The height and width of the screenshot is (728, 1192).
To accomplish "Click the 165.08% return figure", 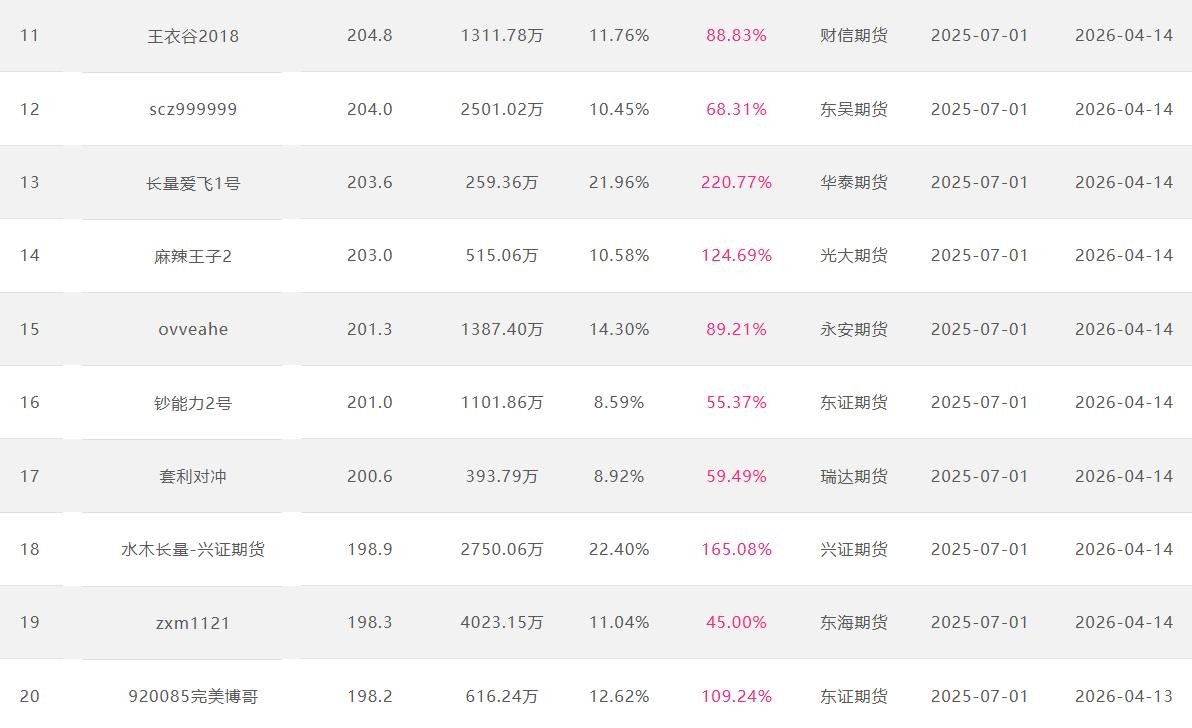I will (736, 549).
